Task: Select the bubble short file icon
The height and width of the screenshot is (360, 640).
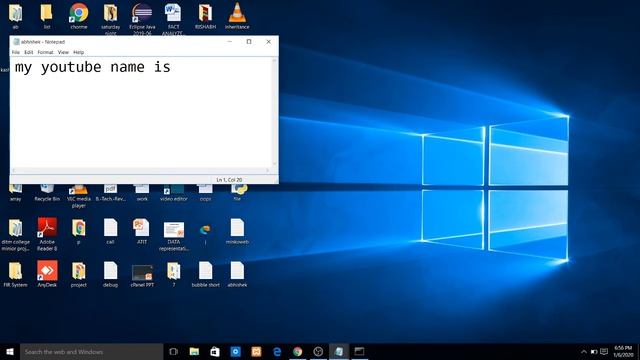Action: coord(205,274)
